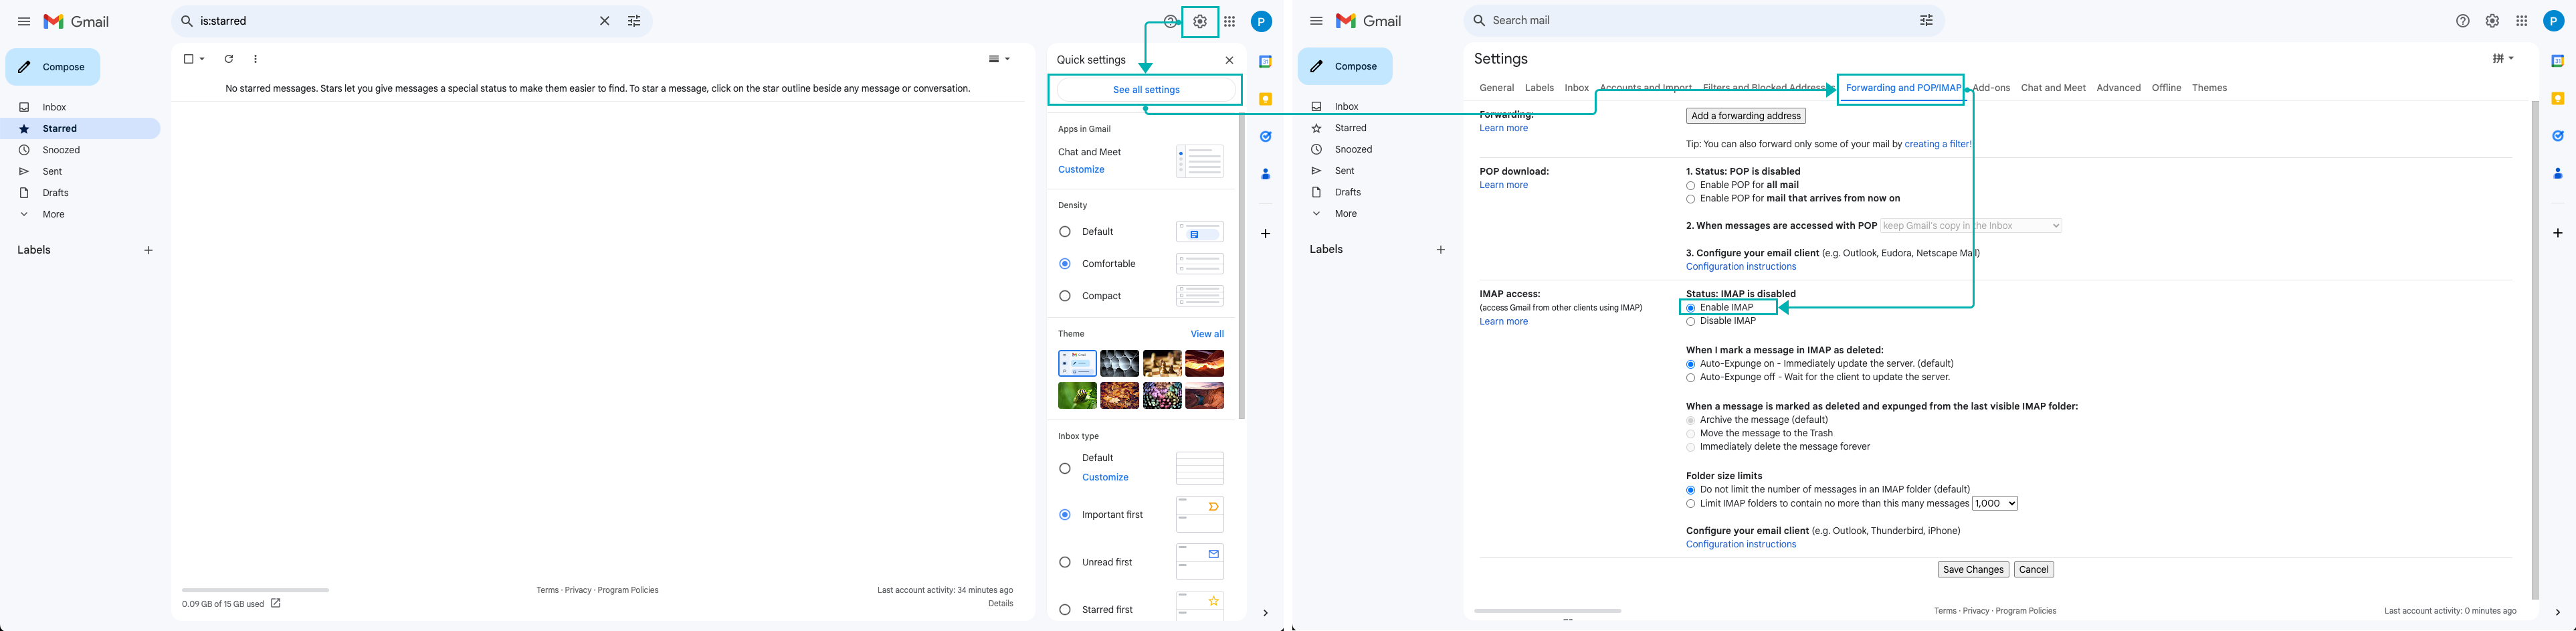Open the Forwarding and POP/IMAP tab
The height and width of the screenshot is (631, 2576).
coord(1903,88)
